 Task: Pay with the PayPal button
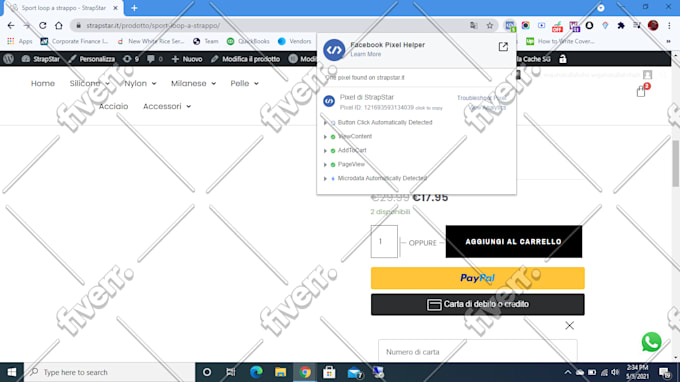coord(477,278)
